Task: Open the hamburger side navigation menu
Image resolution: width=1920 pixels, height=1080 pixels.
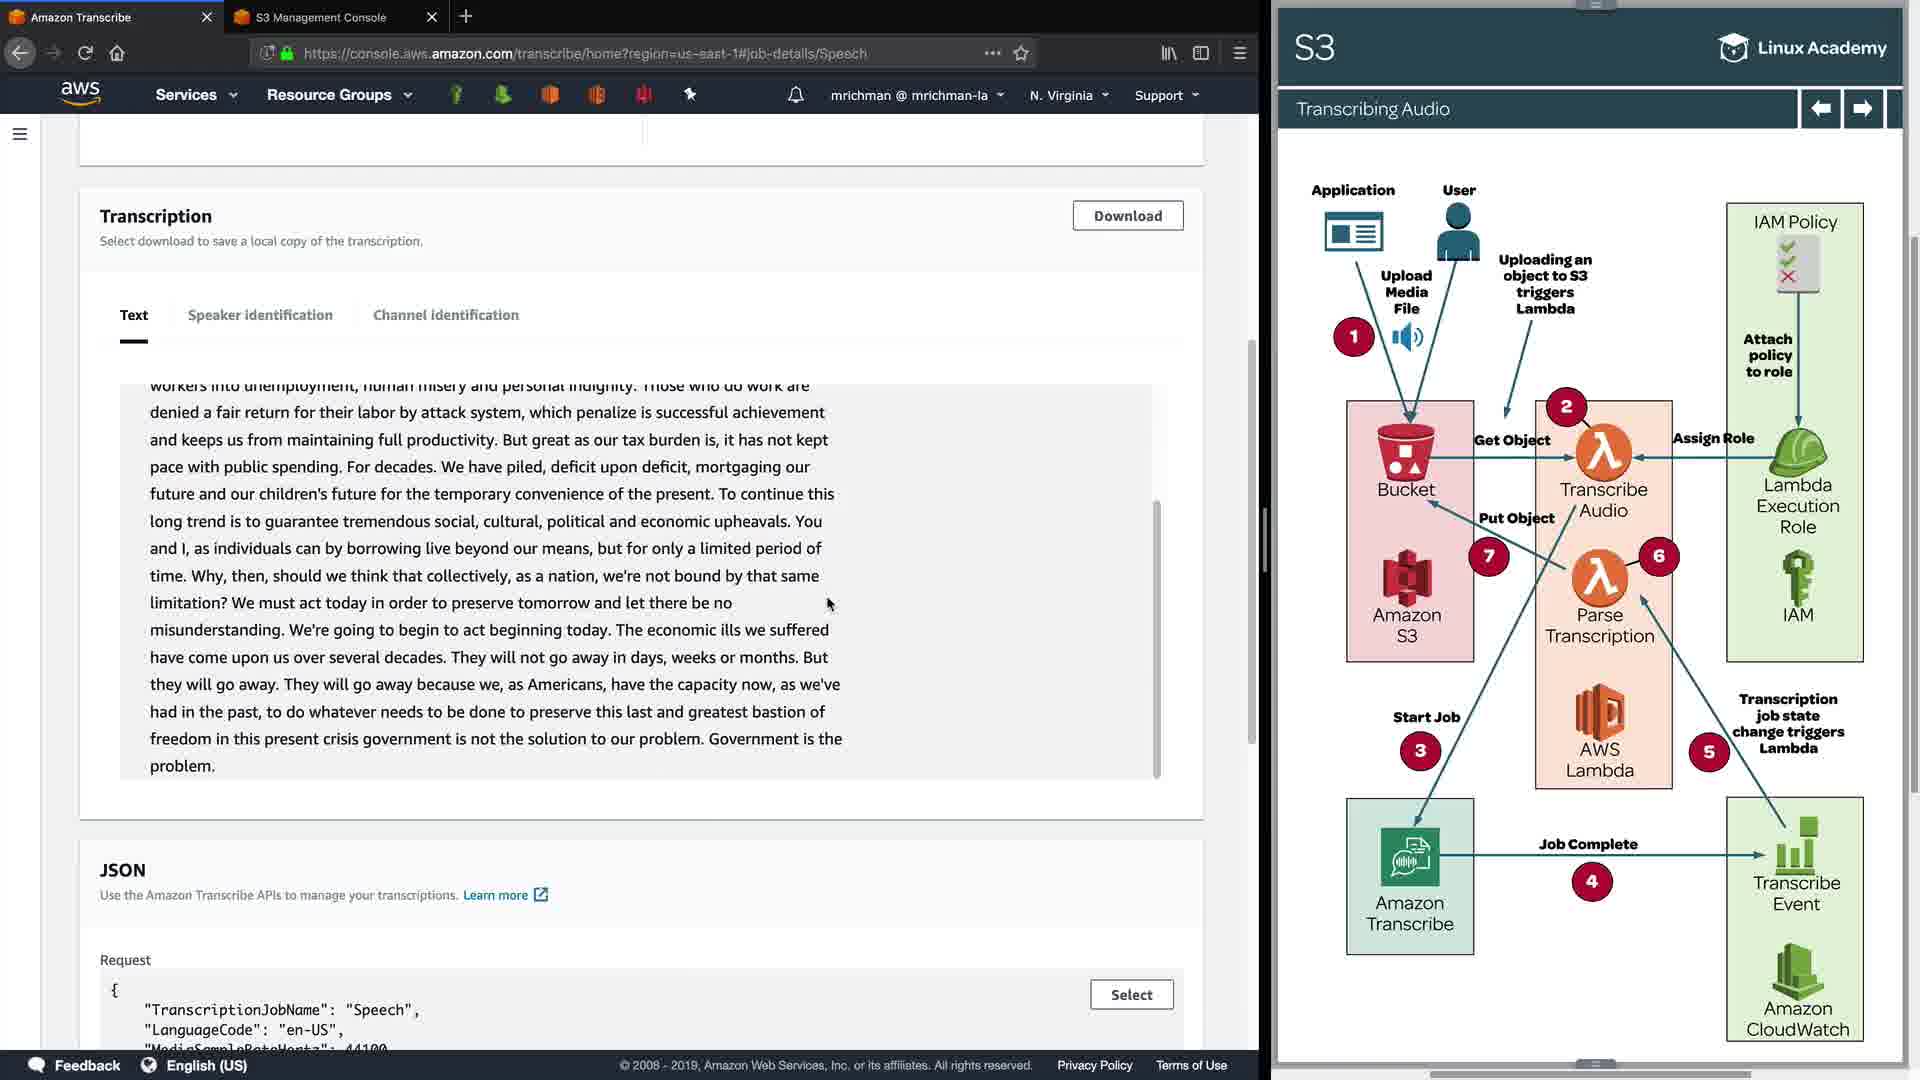Action: 19,134
